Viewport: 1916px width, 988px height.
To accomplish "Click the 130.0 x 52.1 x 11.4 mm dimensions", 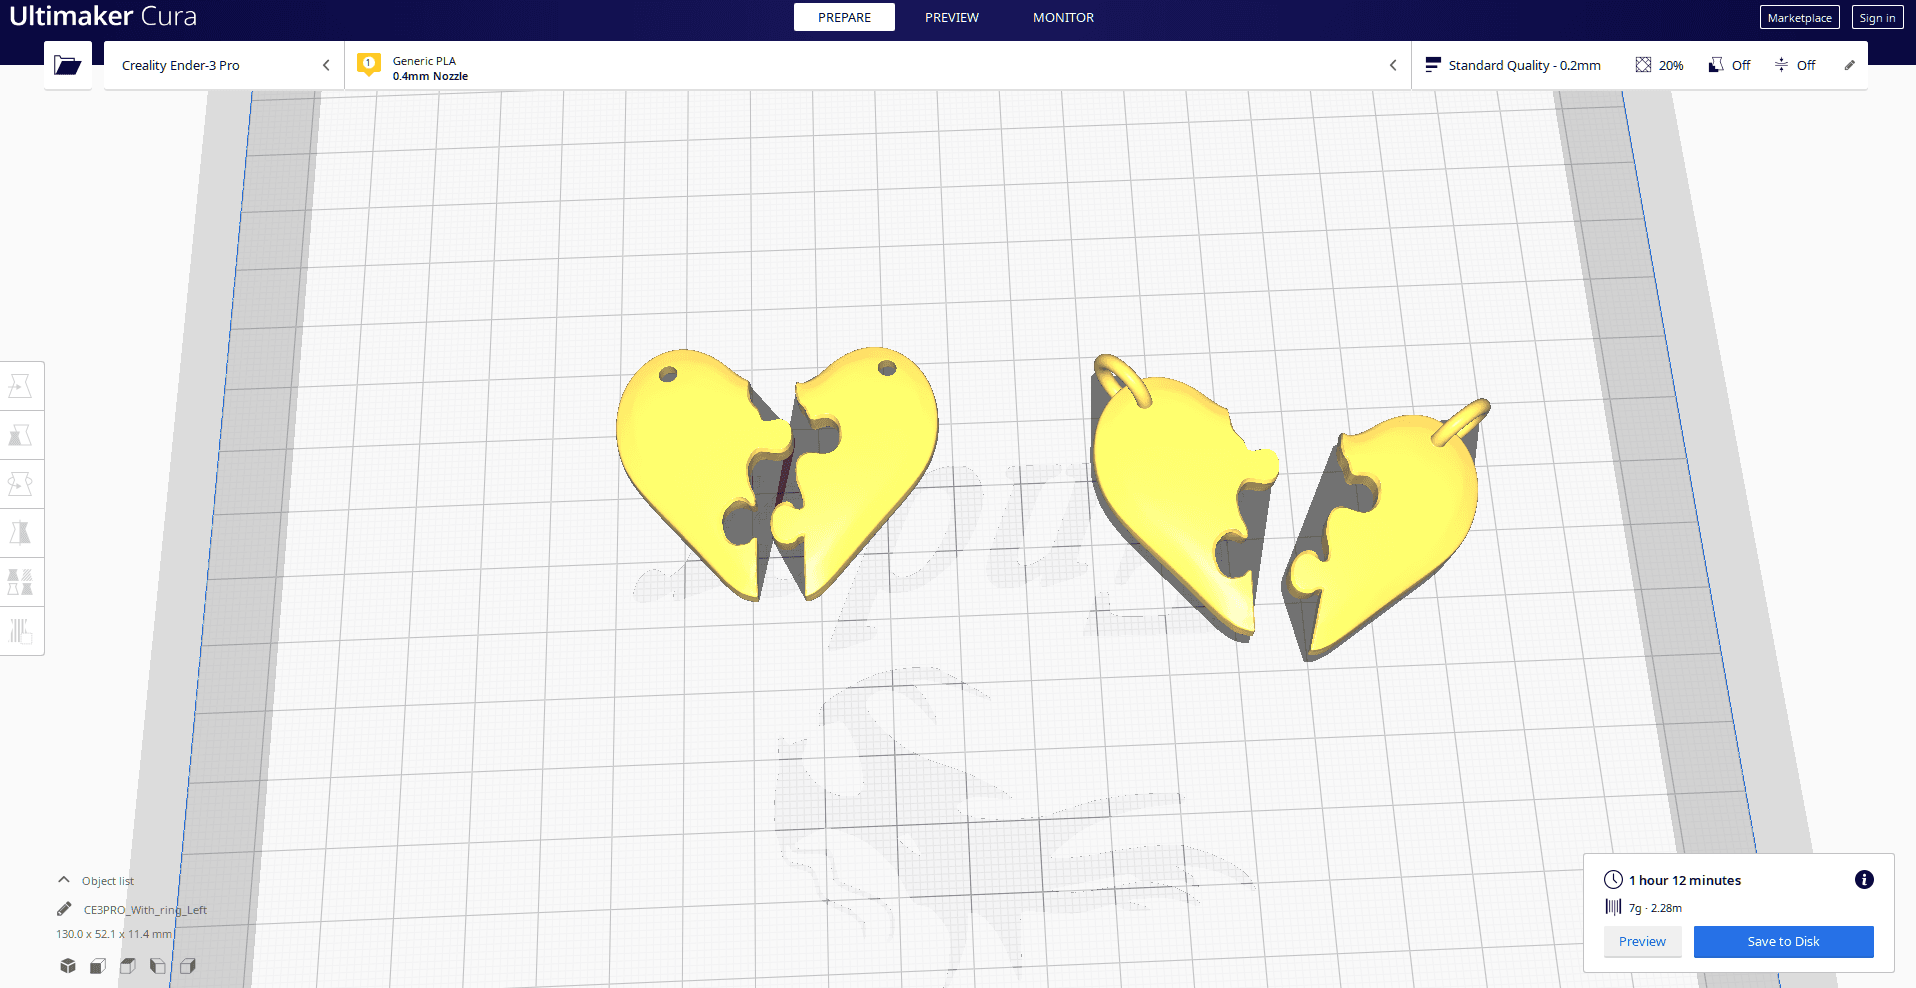I will (x=114, y=934).
